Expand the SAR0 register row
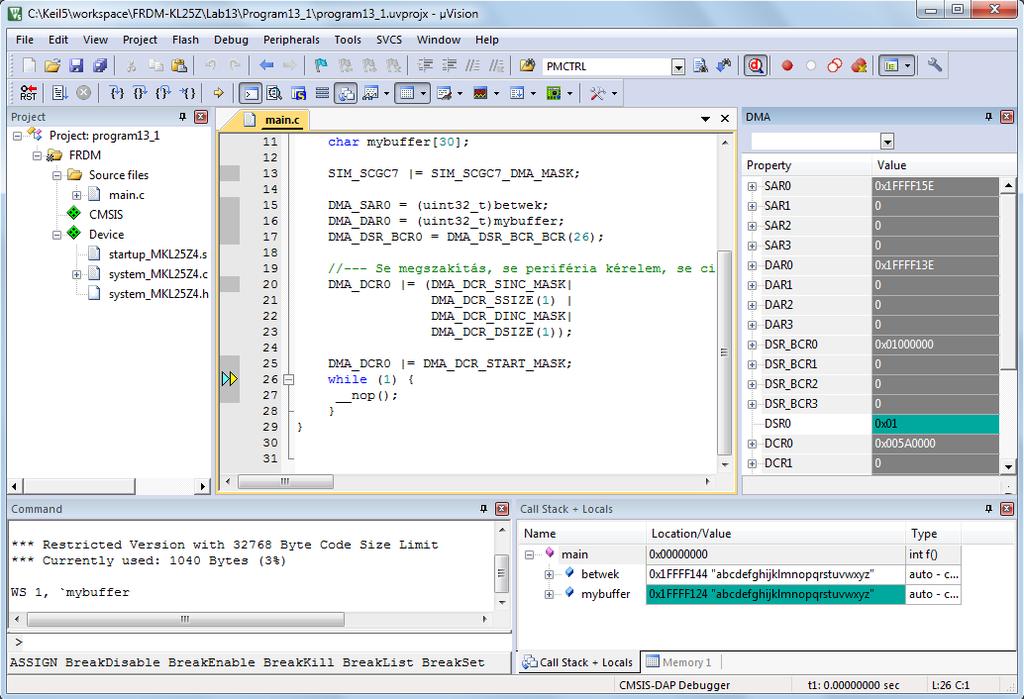This screenshot has height=699, width=1024. (x=752, y=186)
